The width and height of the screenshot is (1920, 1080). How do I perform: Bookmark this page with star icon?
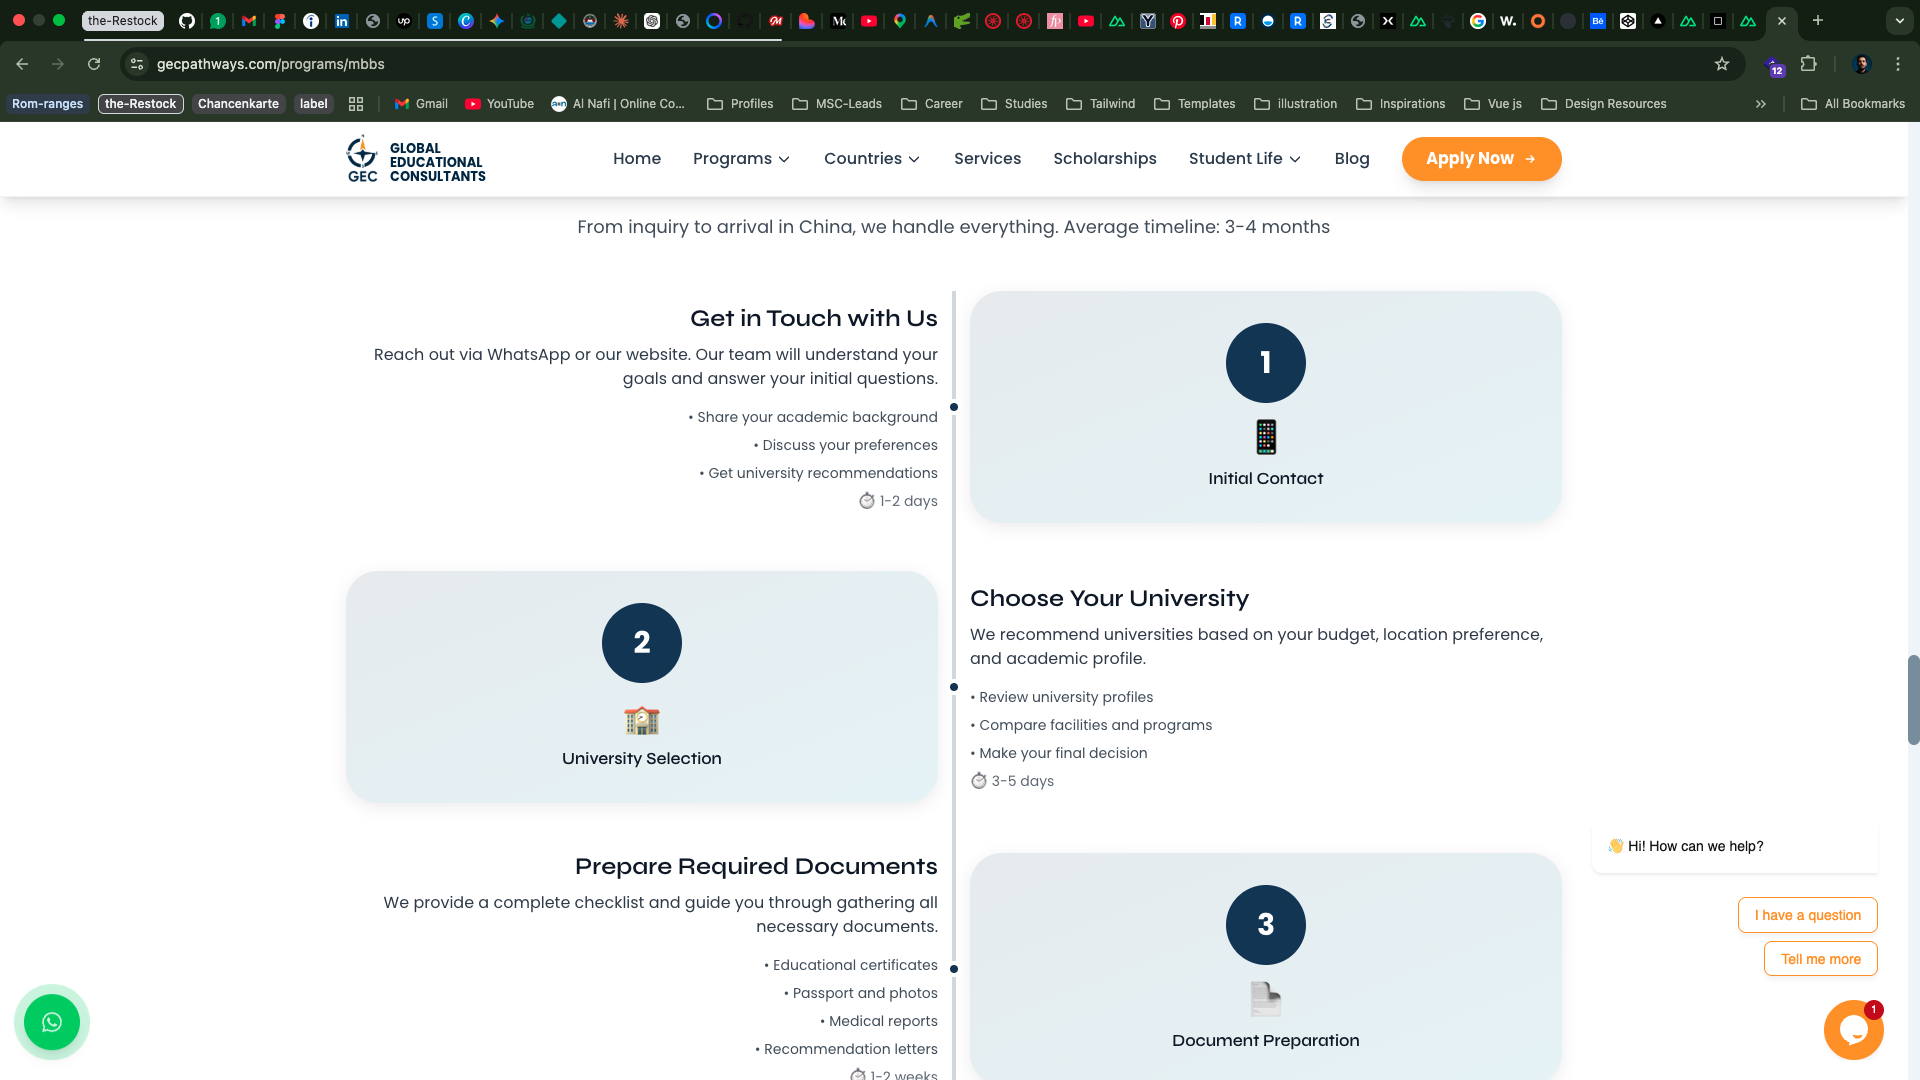click(1722, 64)
